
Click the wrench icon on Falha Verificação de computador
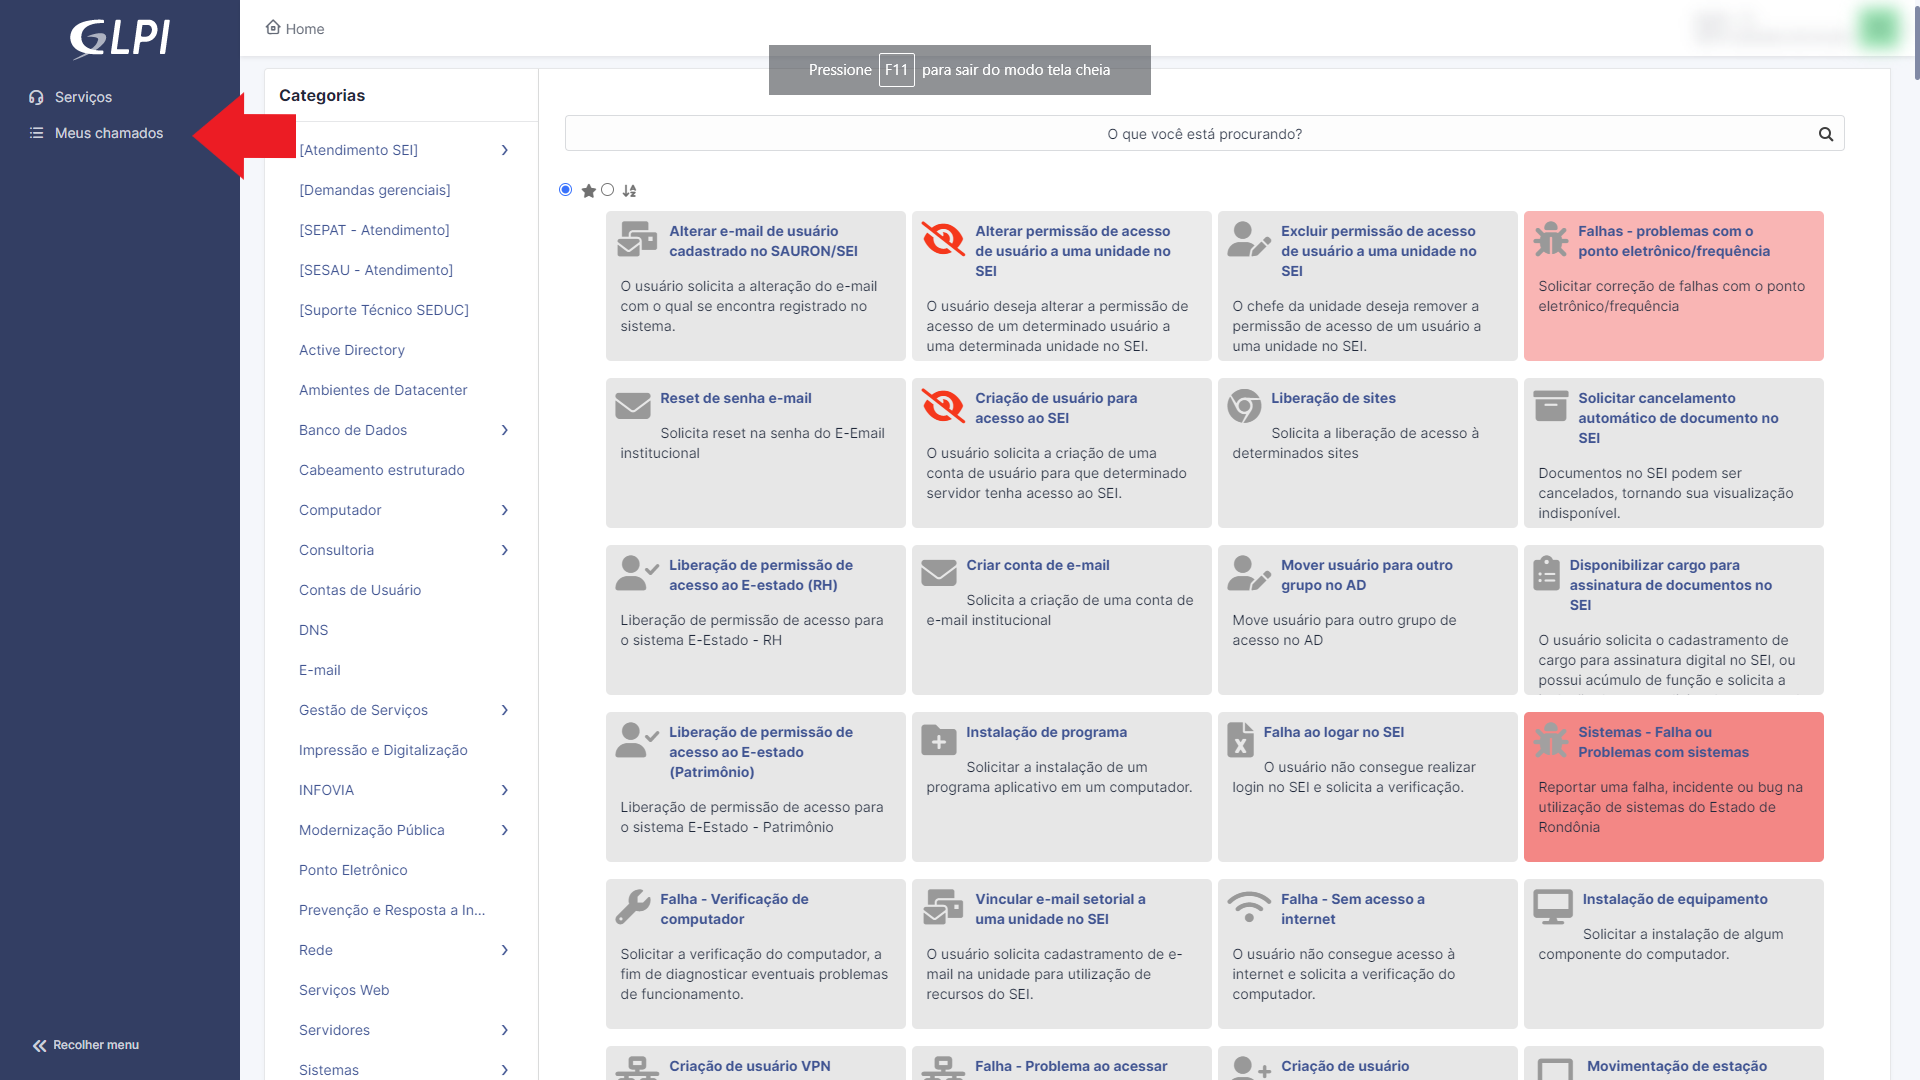[632, 906]
